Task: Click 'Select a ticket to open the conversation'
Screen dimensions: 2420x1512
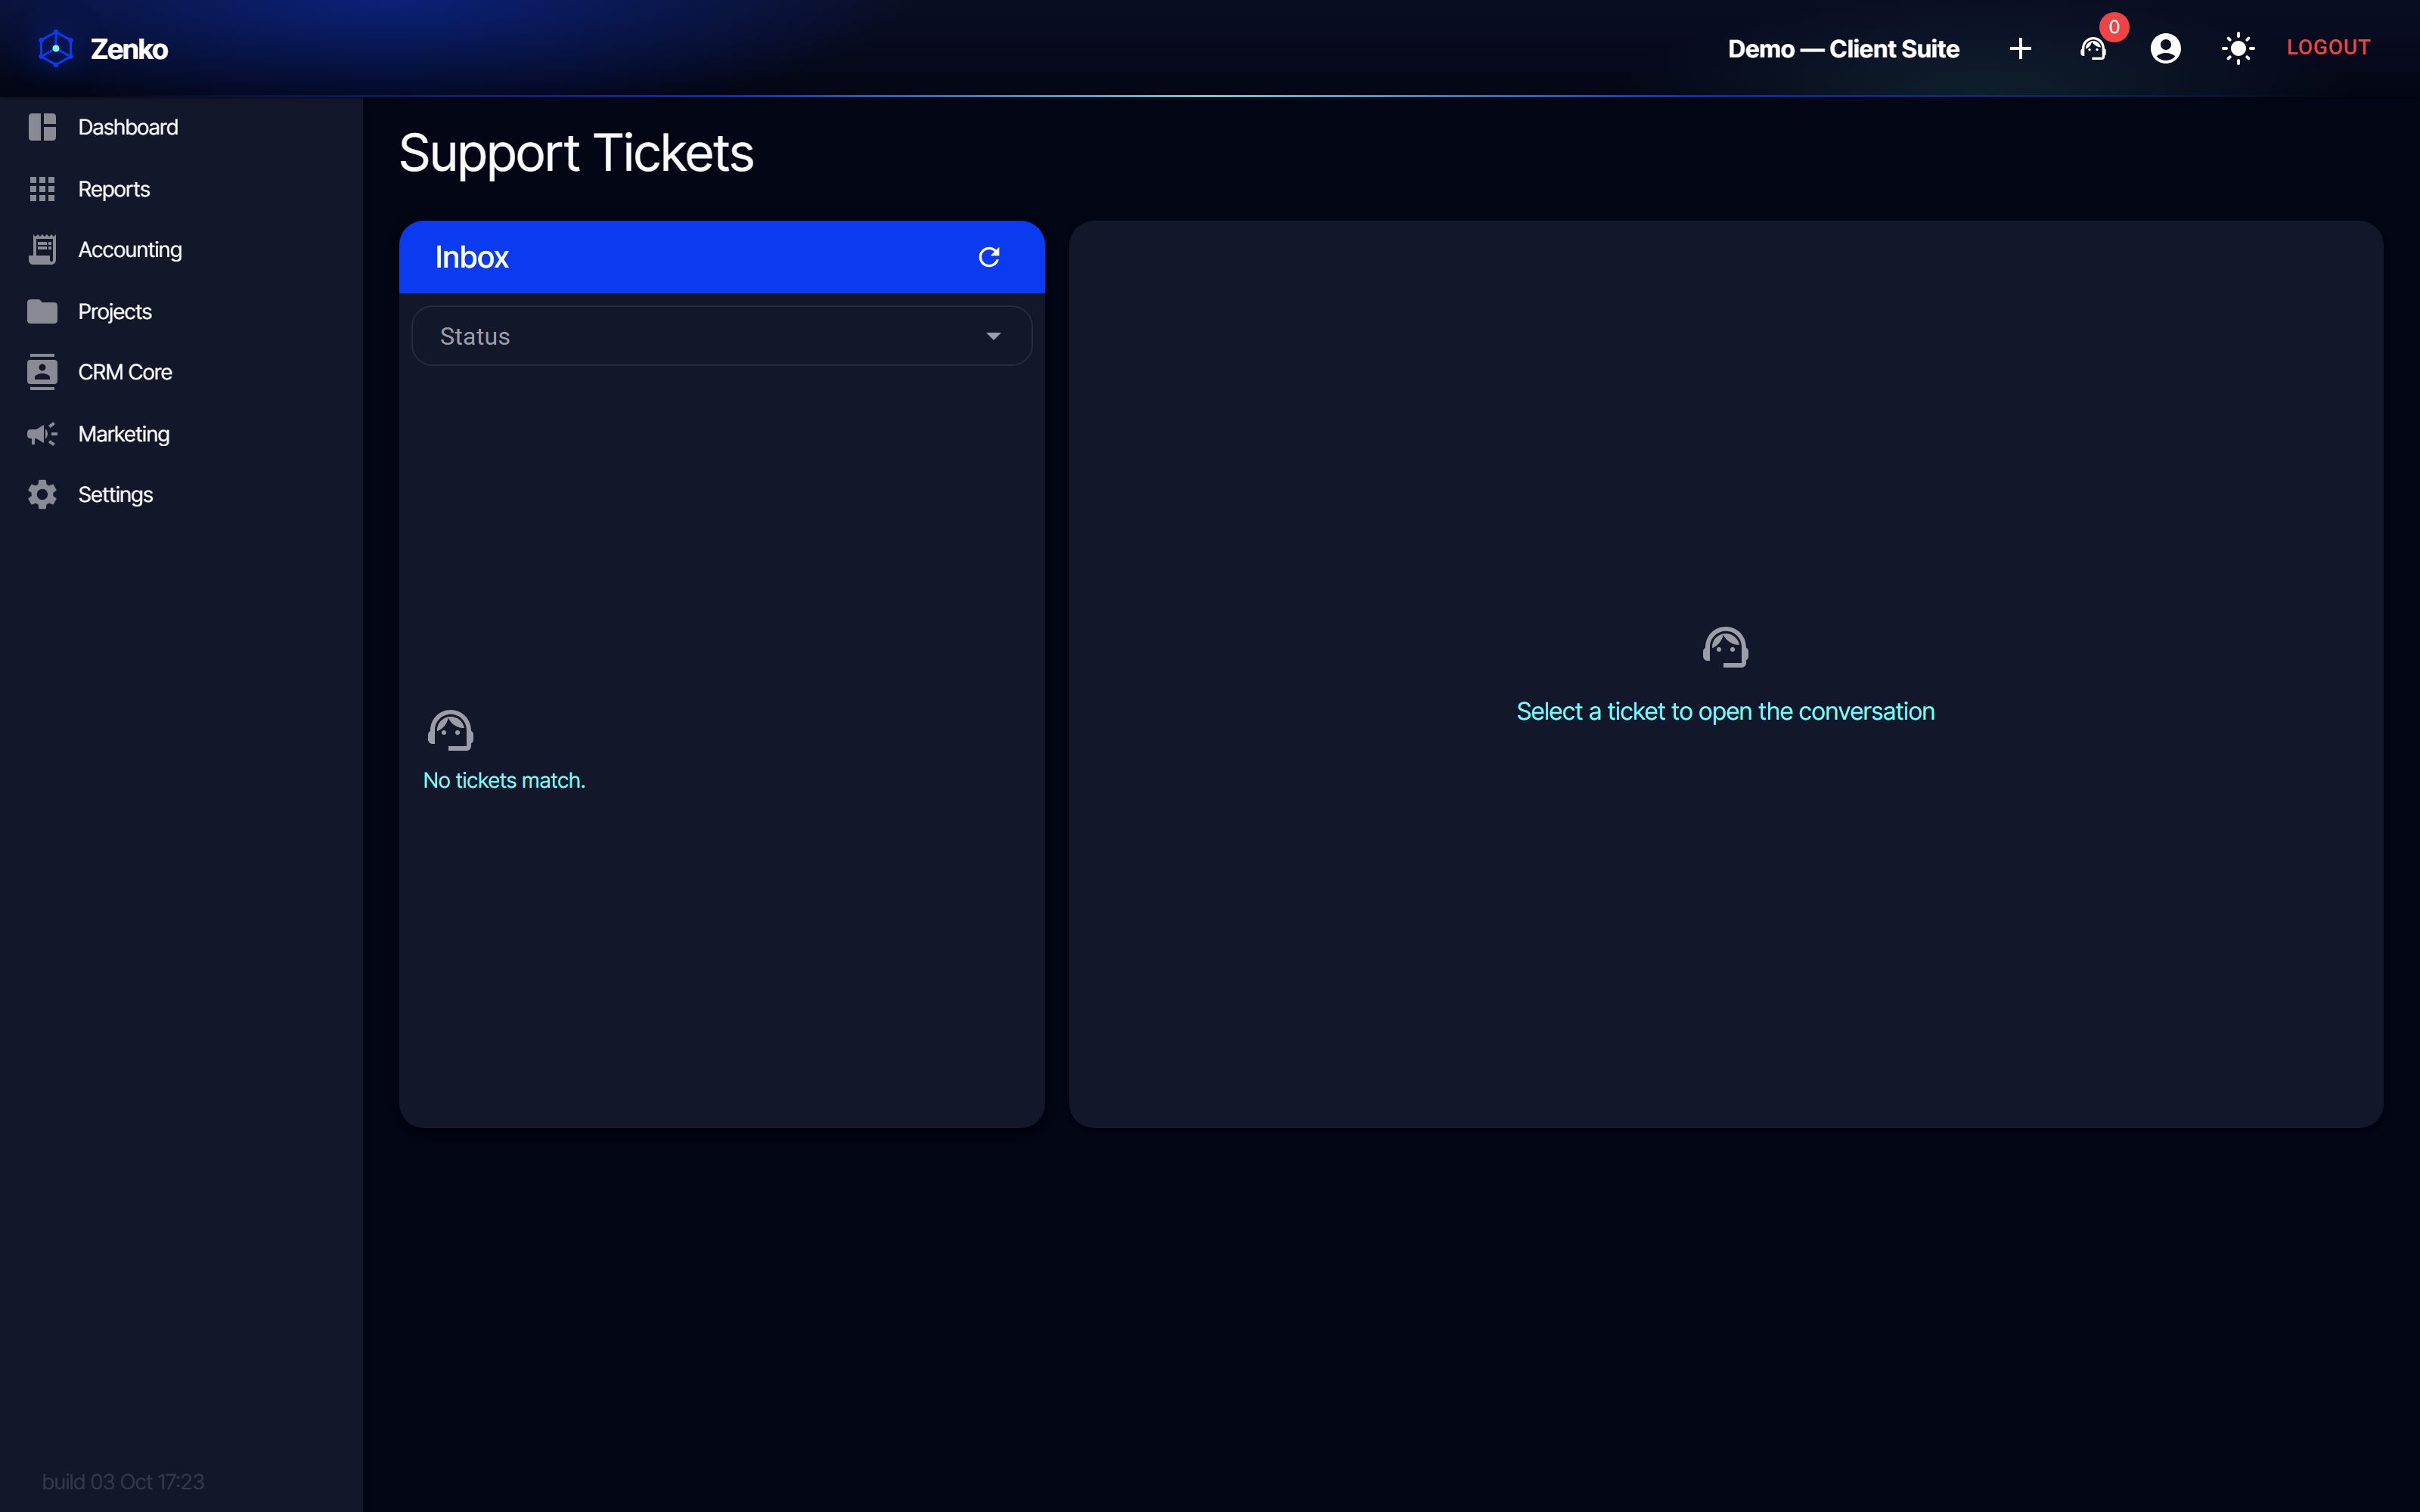Action: point(1725,711)
